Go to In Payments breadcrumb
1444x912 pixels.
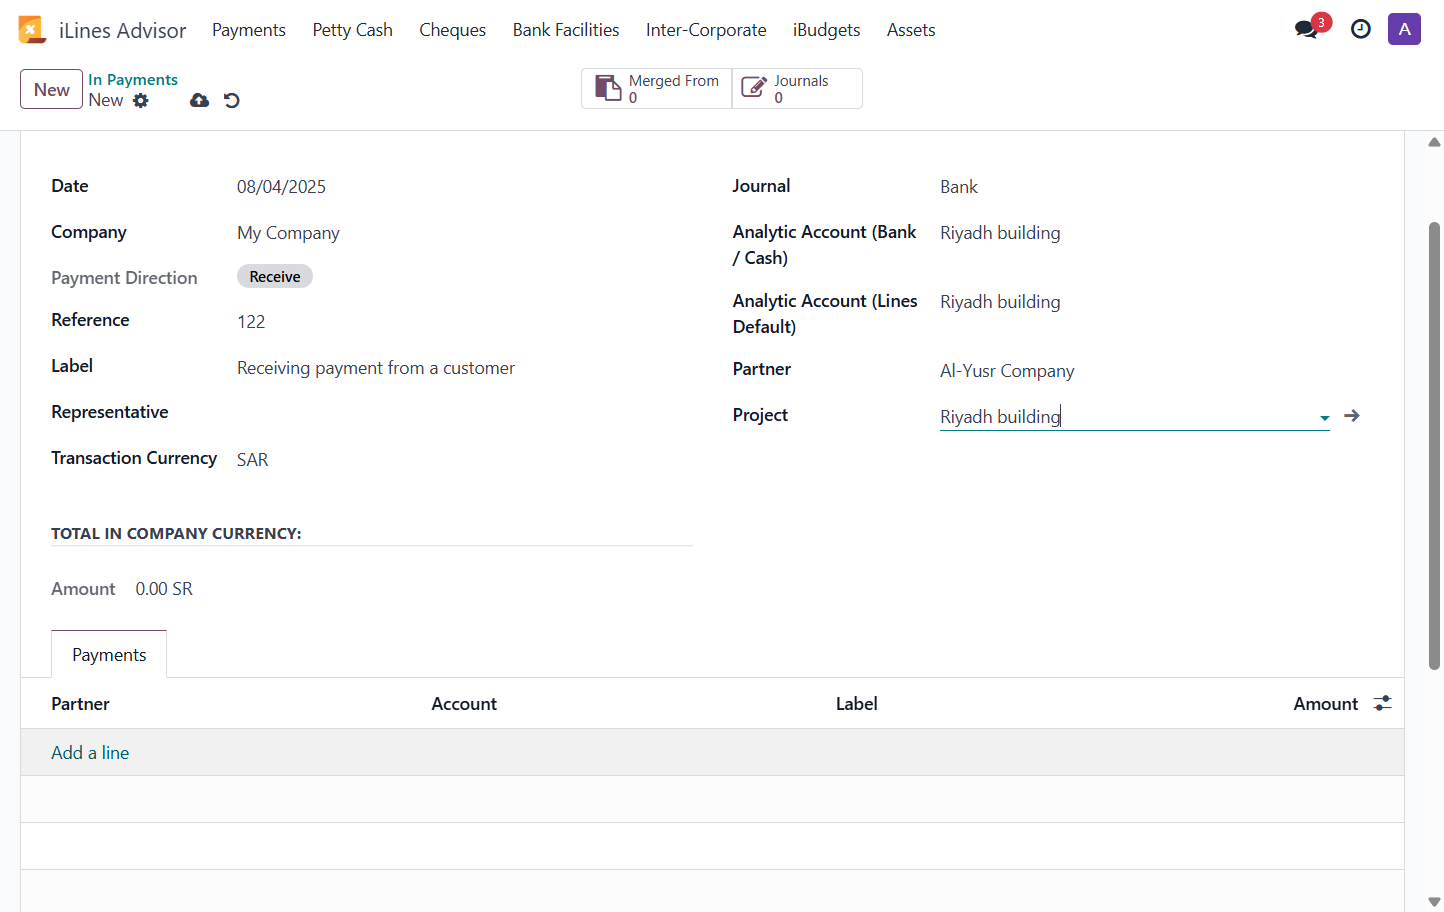pyautogui.click(x=133, y=79)
